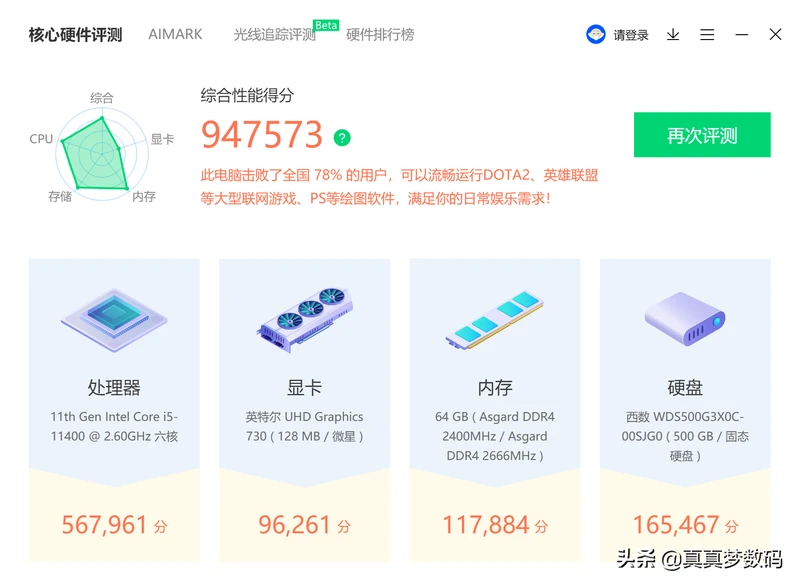The image size is (800, 586).
Task: Click the 存储 label on radar chart
Action: (60, 197)
